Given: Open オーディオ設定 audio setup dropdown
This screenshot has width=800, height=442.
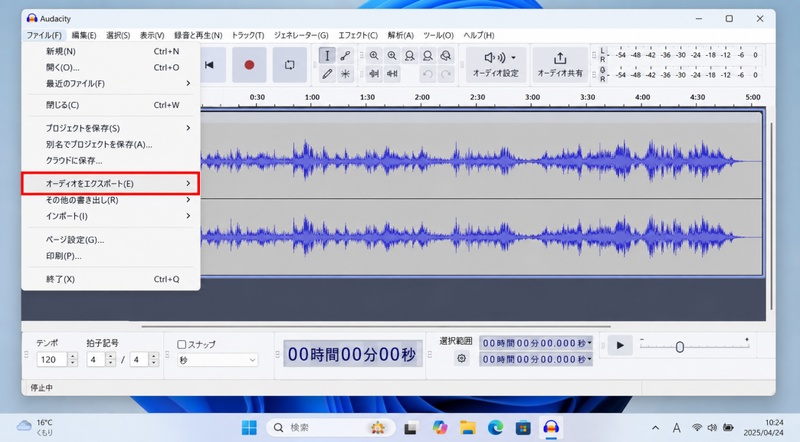Looking at the screenshot, I should [495, 64].
